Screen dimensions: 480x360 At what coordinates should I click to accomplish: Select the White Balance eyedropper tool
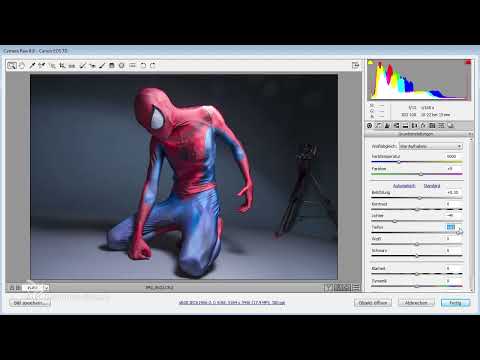[32, 65]
